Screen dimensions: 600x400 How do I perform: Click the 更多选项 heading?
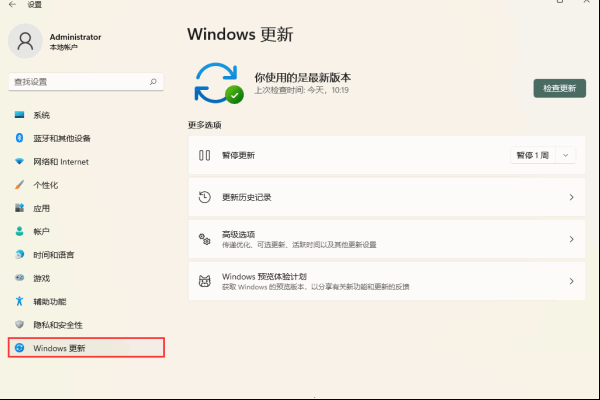204,125
